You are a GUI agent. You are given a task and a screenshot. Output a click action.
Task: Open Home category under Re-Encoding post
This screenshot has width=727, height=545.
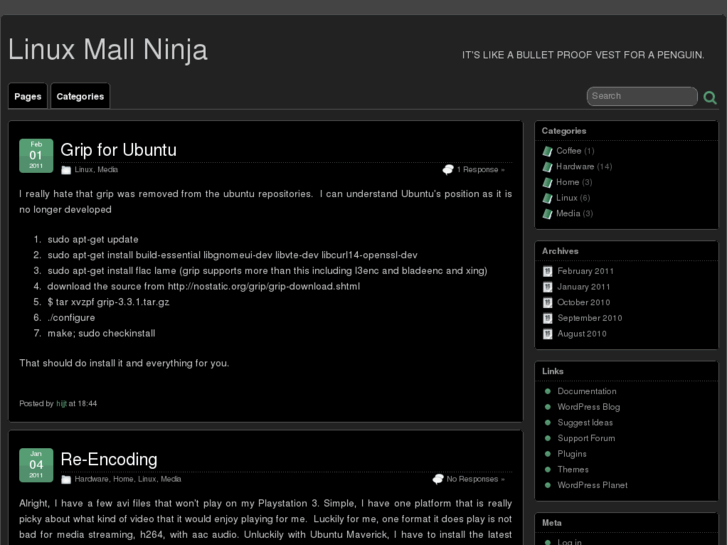point(123,479)
